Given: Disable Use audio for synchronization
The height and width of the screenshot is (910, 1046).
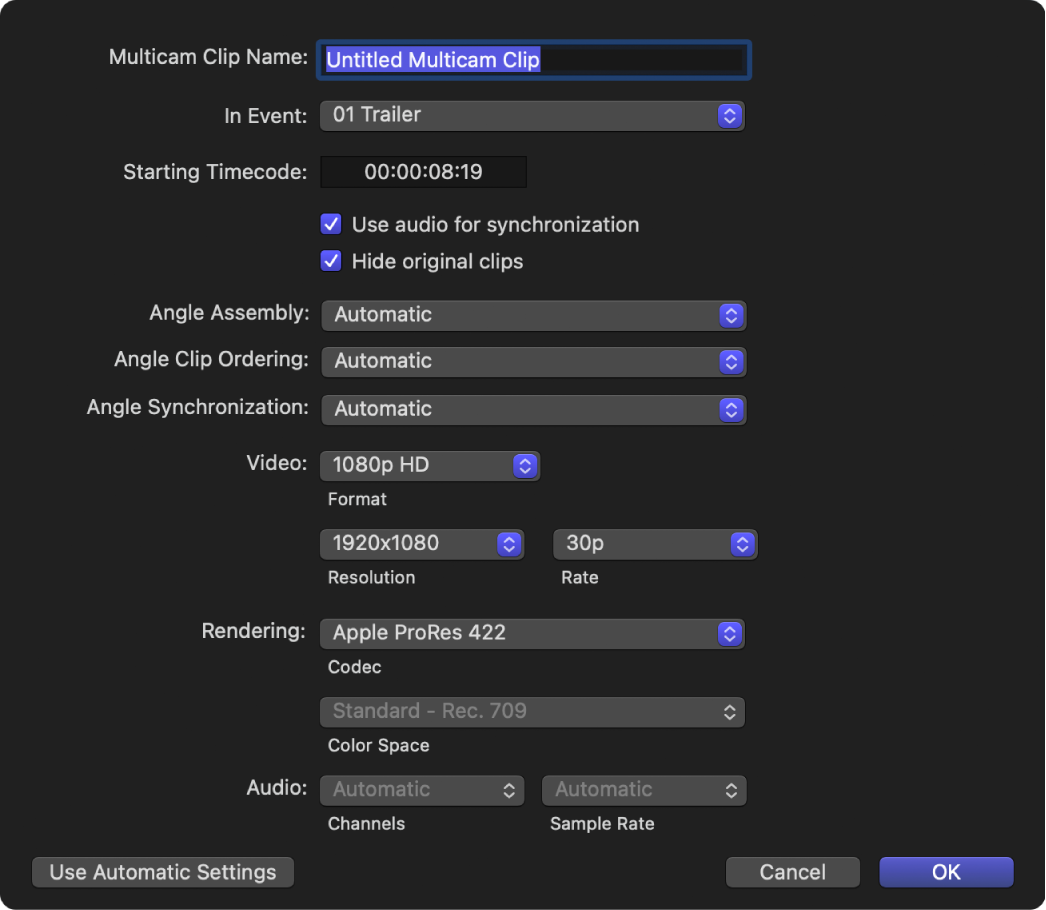Looking at the screenshot, I should (331, 224).
